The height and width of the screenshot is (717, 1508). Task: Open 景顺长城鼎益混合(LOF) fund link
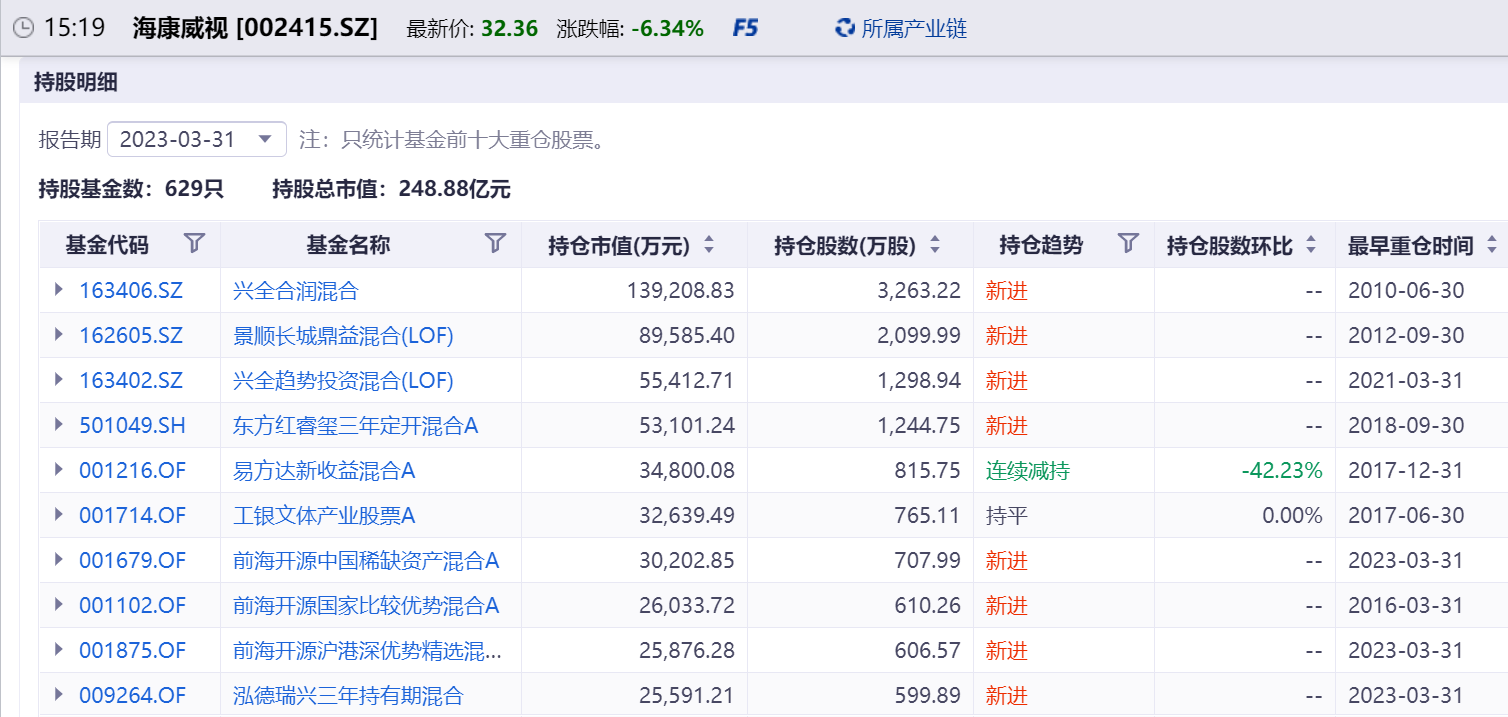pyautogui.click(x=343, y=336)
